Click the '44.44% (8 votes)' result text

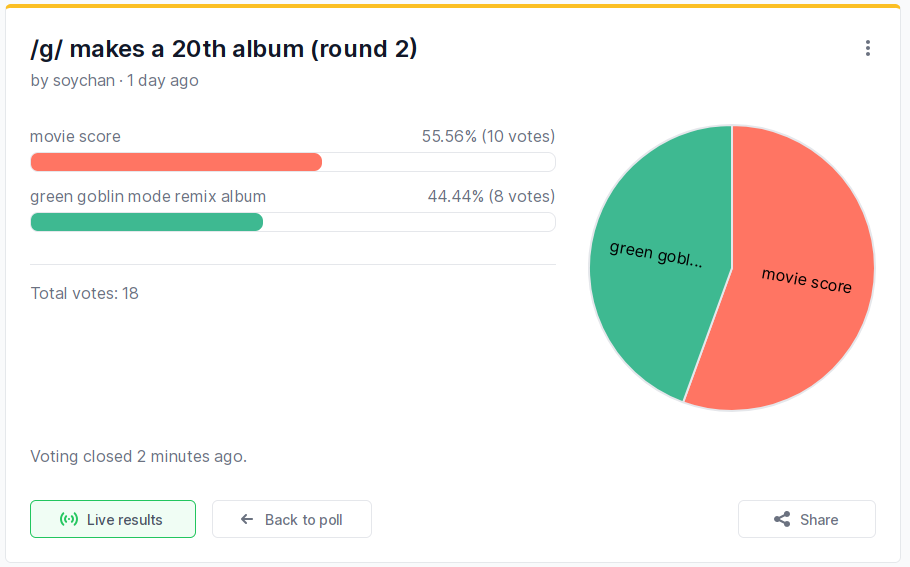[491, 196]
